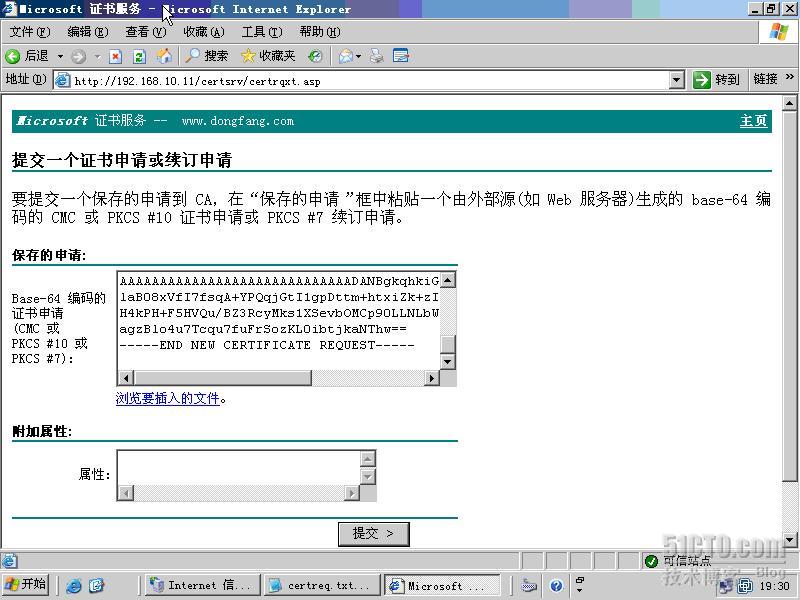Click the request textarea scroll-up arrow
Screen dimensions: 800x600
click(447, 280)
